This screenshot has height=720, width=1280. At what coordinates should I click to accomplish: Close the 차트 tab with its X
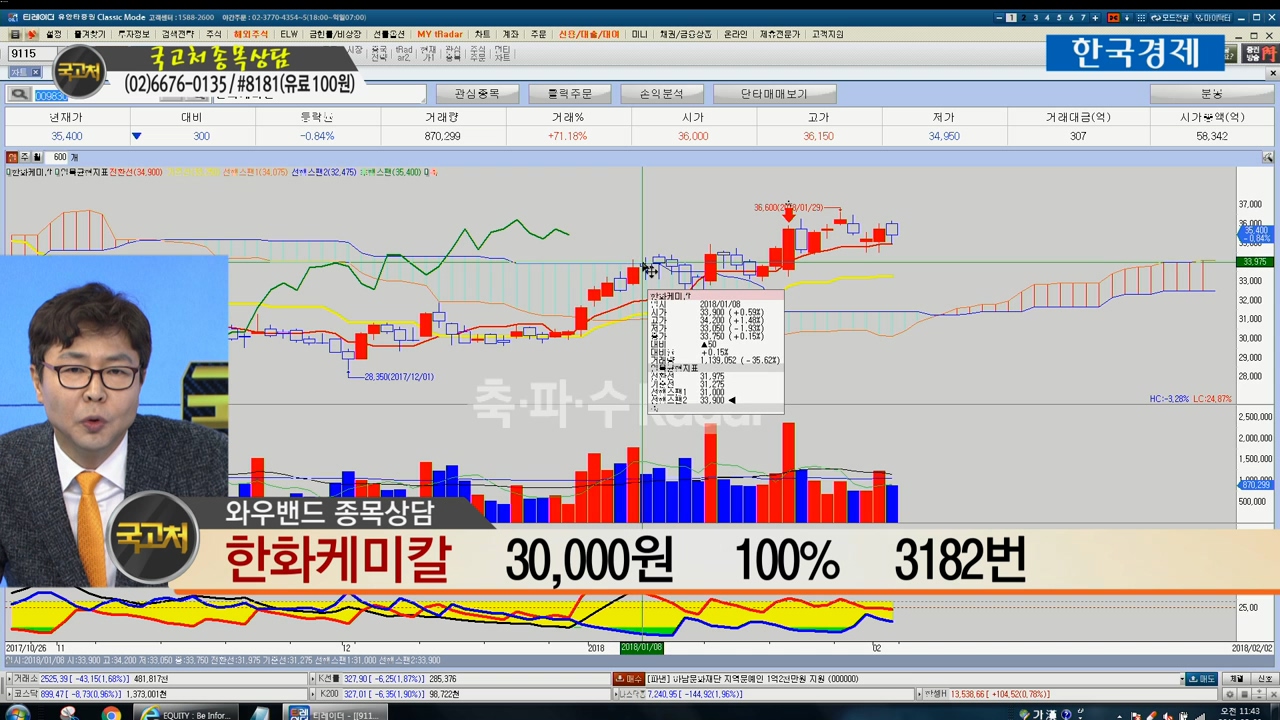(x=36, y=72)
